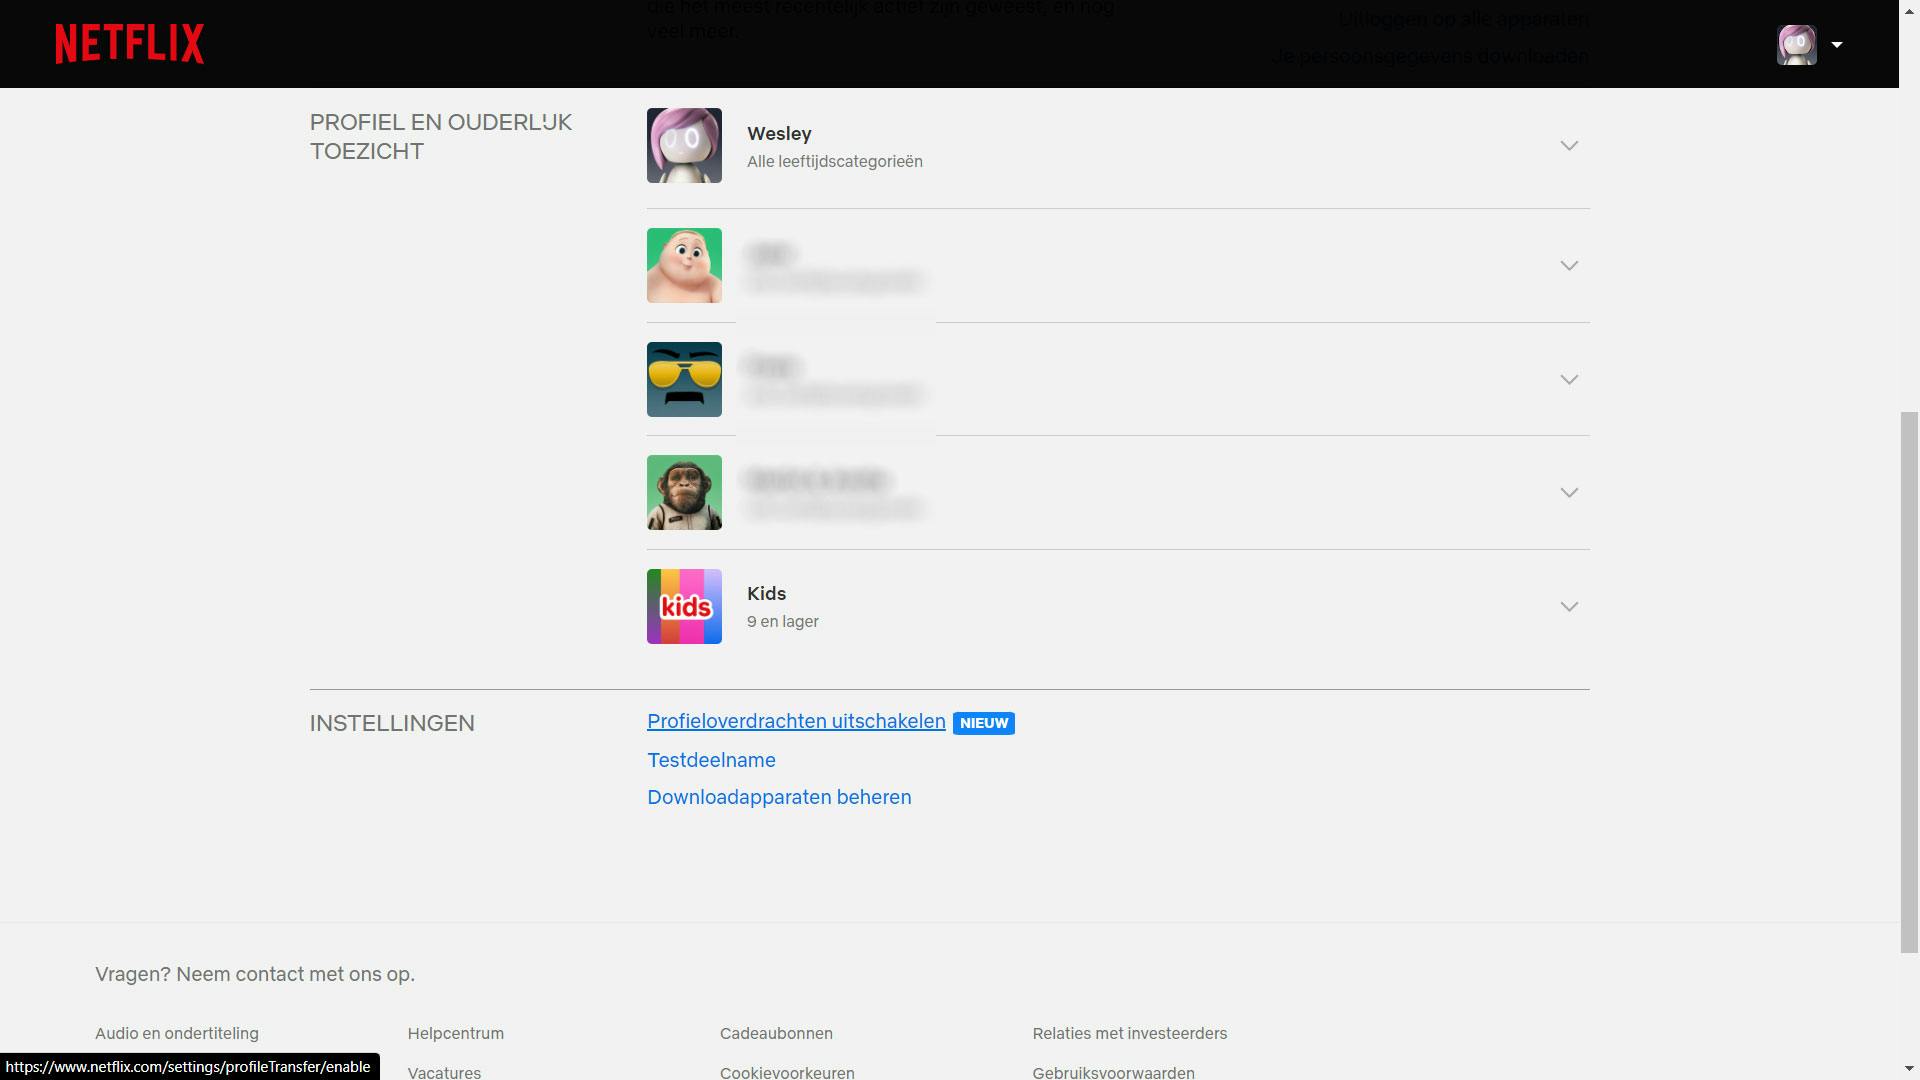Open the dropdown arrow beside header avatar
The image size is (1920, 1080).
pos(1836,45)
